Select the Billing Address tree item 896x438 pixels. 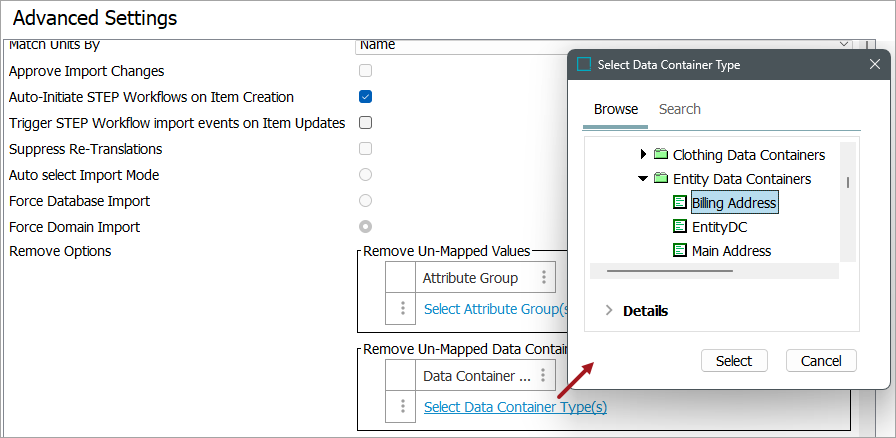[734, 202]
